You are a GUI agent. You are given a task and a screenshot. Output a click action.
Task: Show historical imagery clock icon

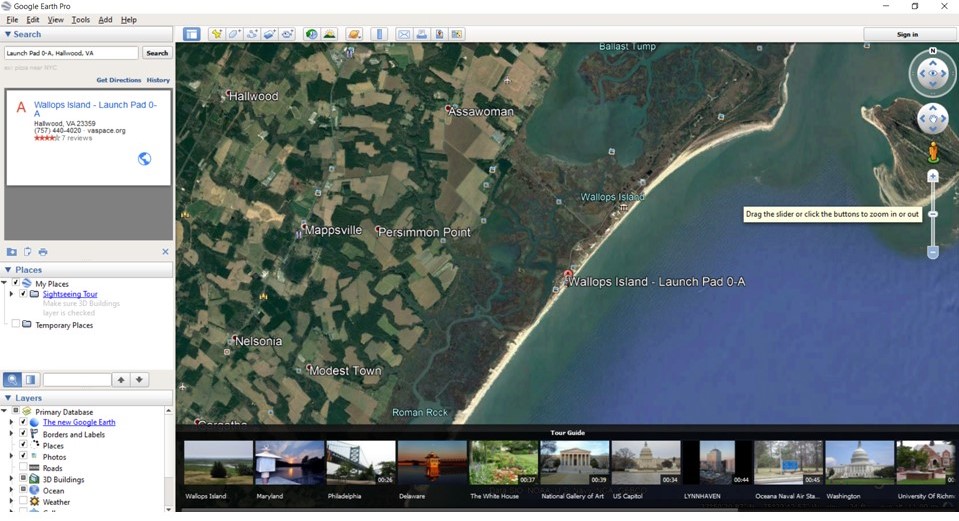click(312, 34)
